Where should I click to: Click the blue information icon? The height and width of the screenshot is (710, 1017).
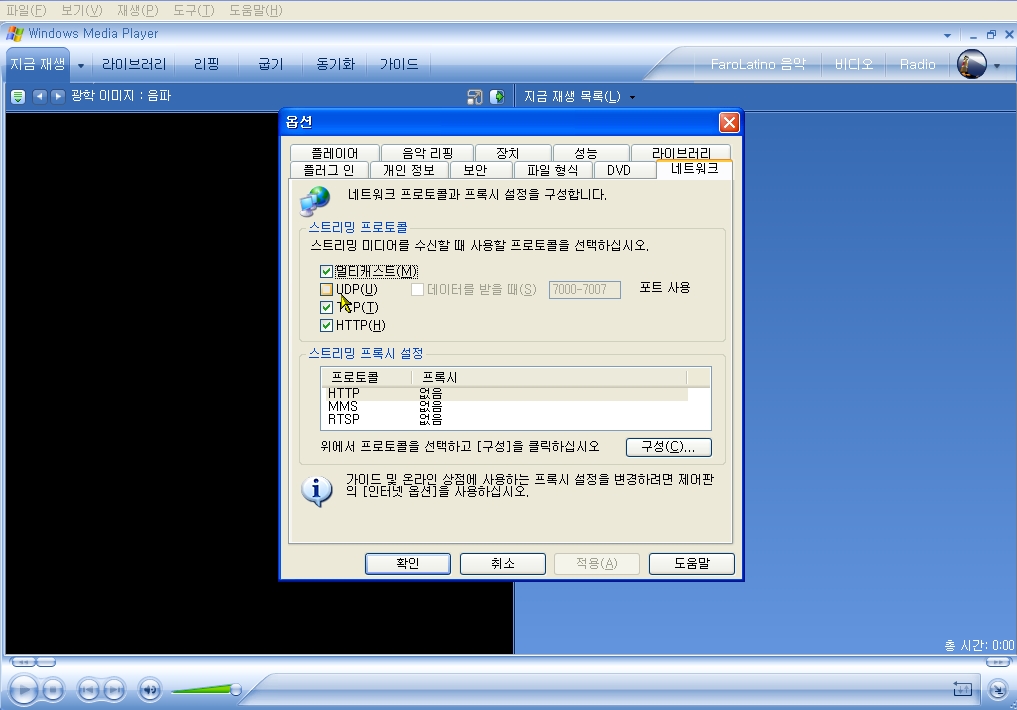coord(317,490)
